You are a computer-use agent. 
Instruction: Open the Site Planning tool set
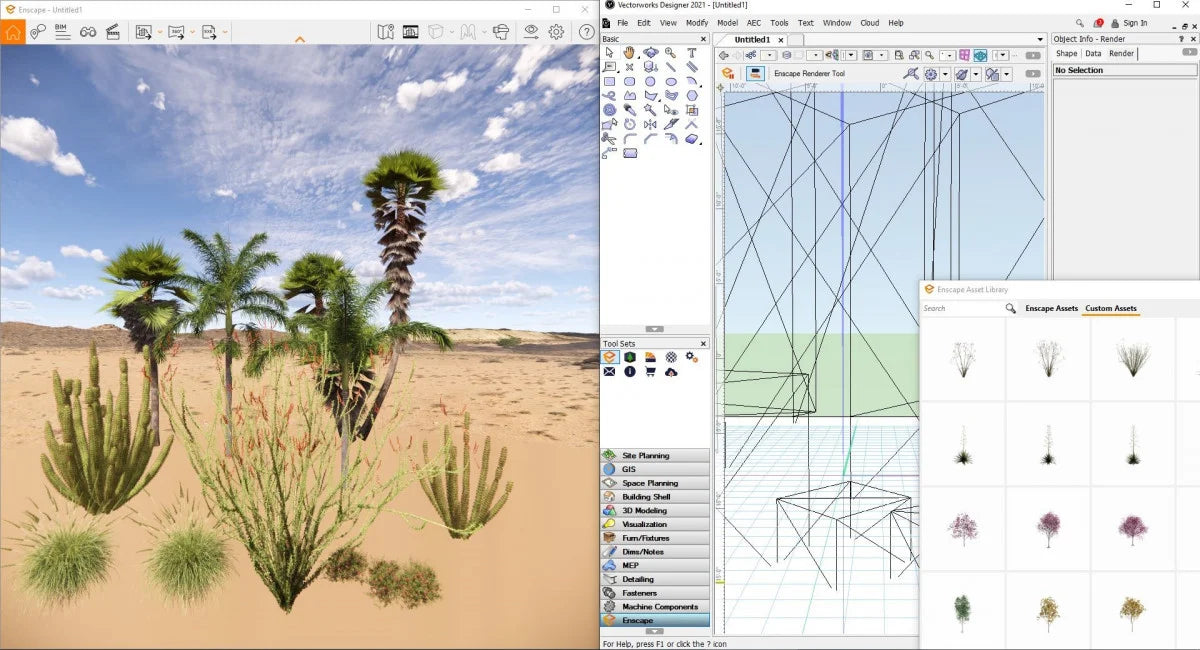[655, 456]
